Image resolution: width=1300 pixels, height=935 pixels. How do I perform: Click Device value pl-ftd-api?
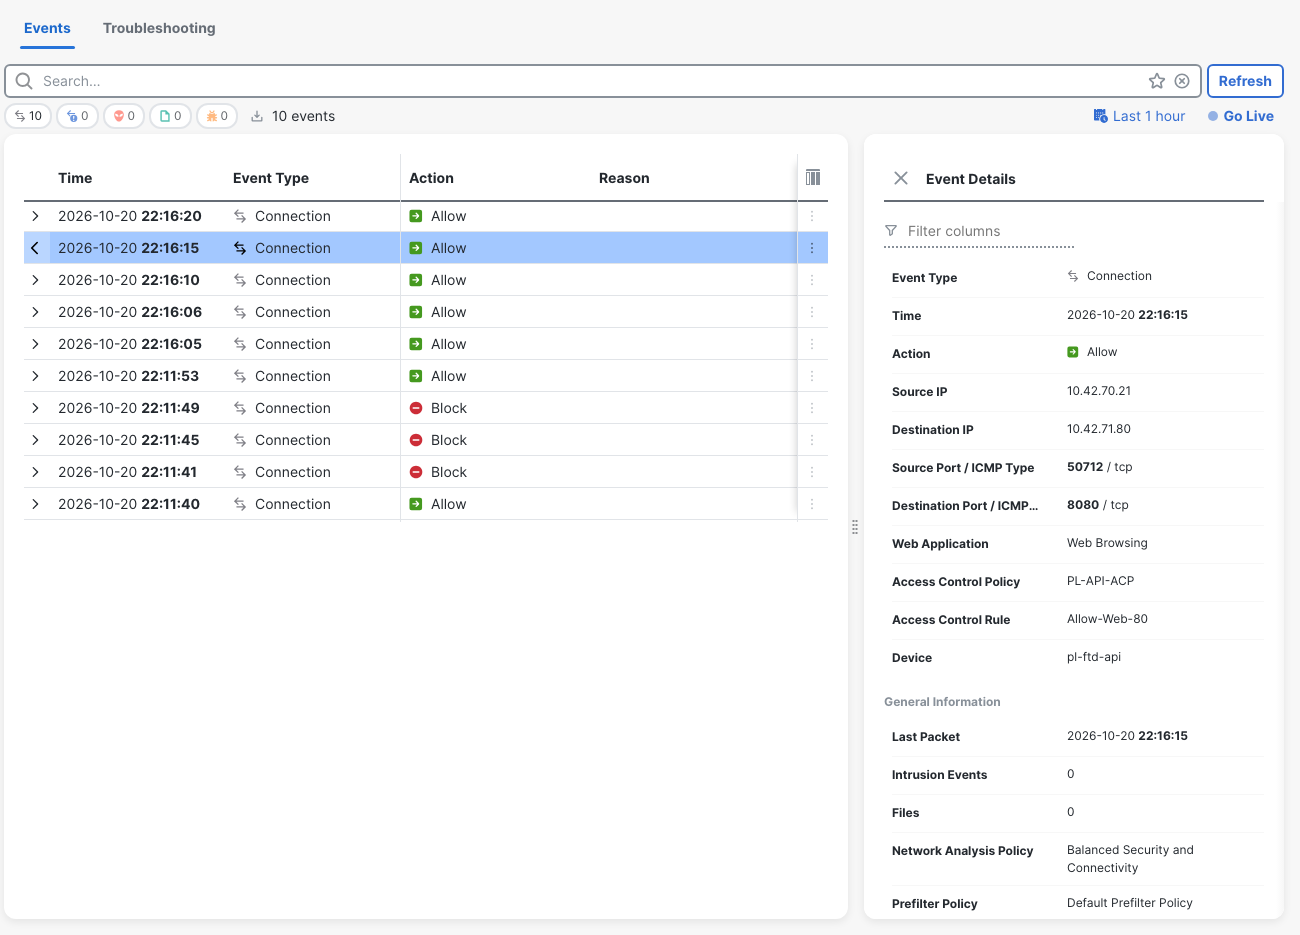[x=1094, y=657]
